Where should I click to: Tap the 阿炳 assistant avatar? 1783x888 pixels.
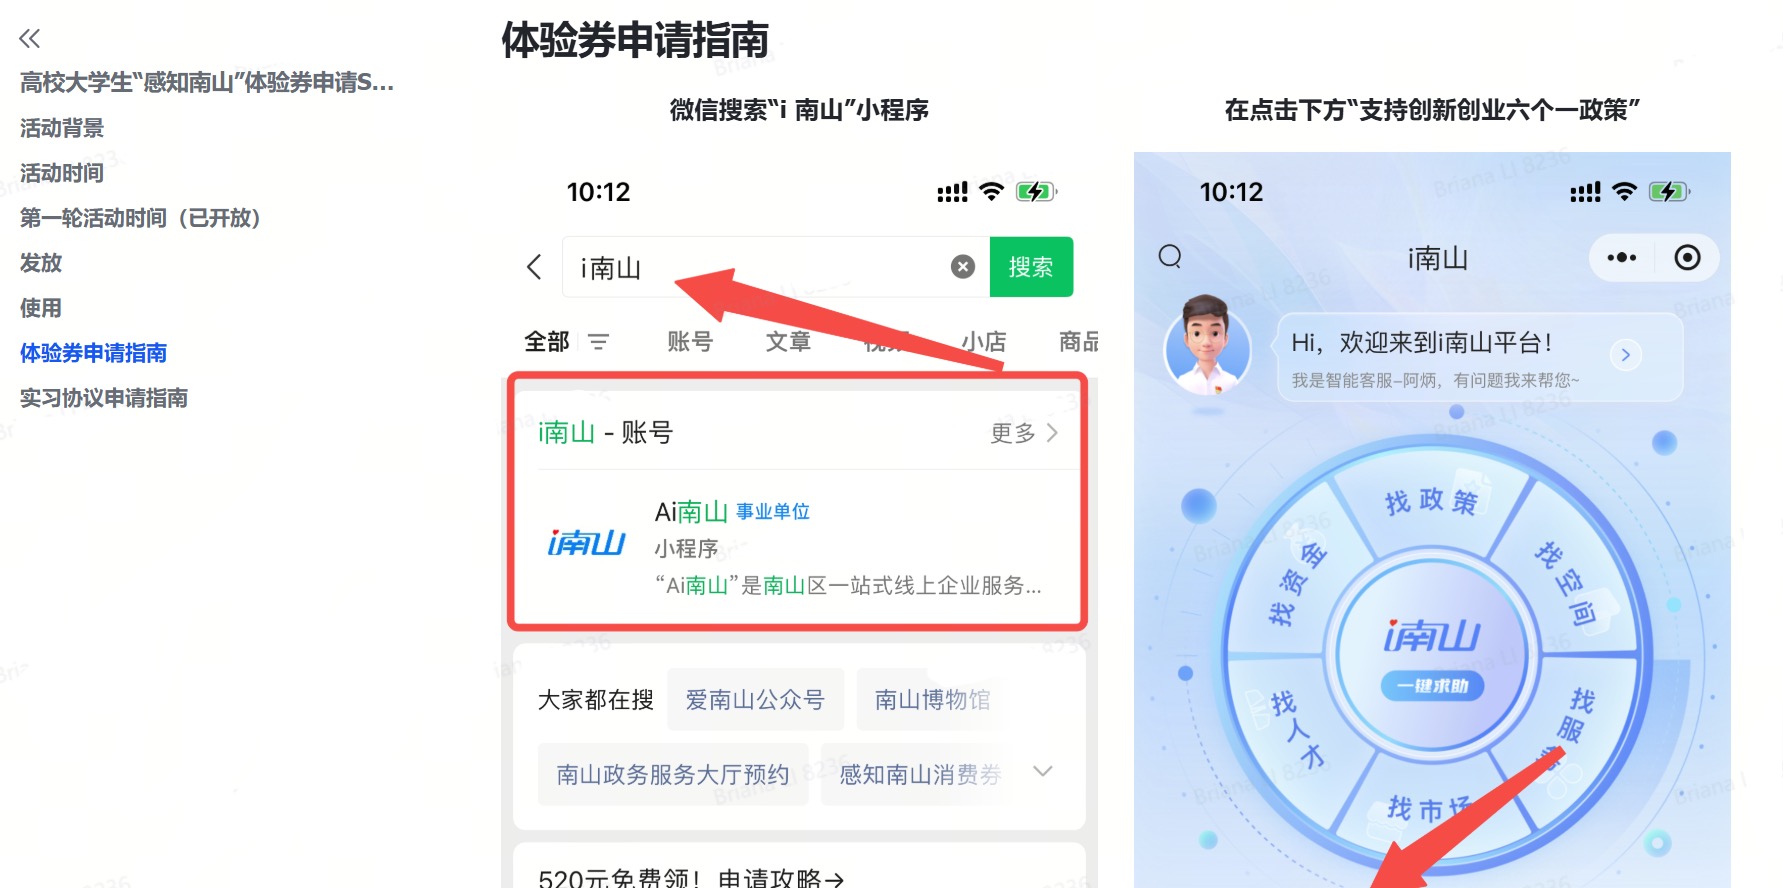point(1208,346)
